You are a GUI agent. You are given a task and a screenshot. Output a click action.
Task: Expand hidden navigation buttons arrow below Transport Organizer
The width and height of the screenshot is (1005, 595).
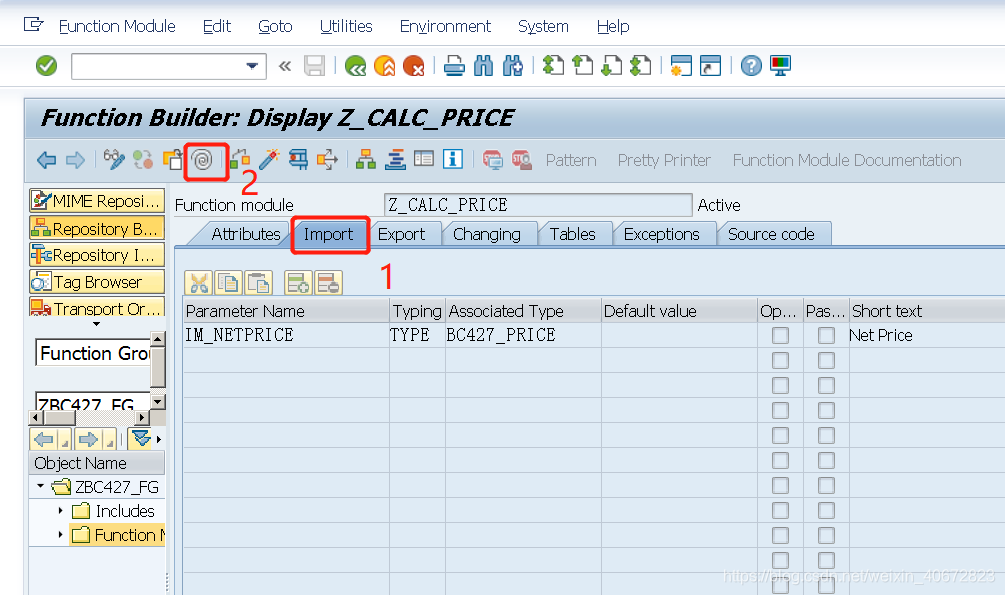96,324
